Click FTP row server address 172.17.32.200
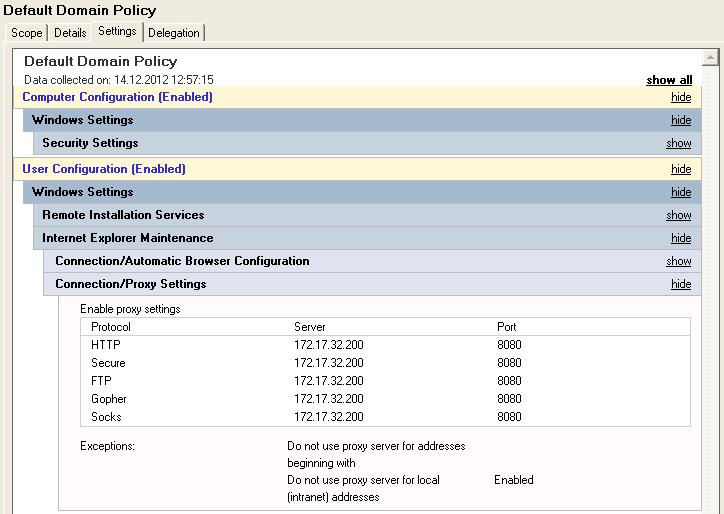724x514 pixels. (329, 381)
